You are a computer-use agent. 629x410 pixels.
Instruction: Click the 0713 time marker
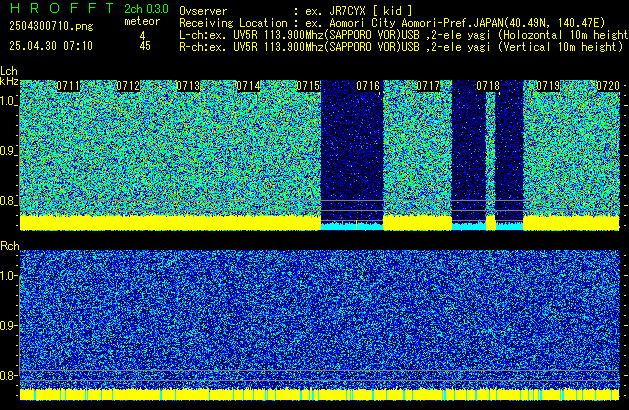point(188,86)
